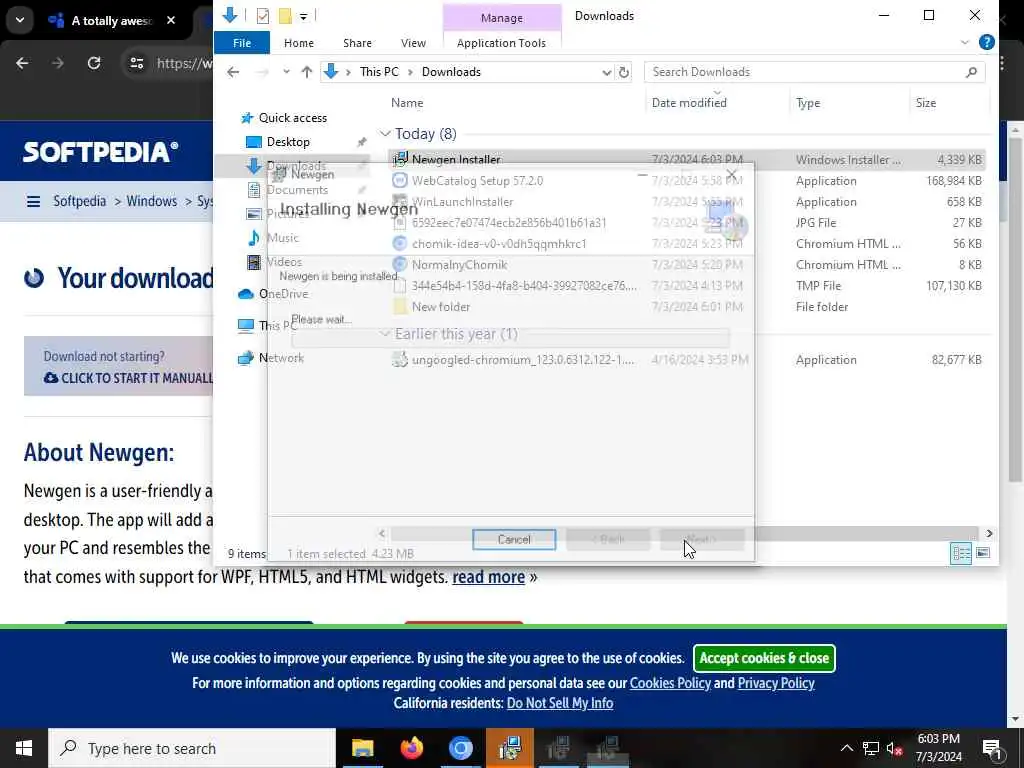
Task: Open the 'read more' link
Action: coord(488,577)
